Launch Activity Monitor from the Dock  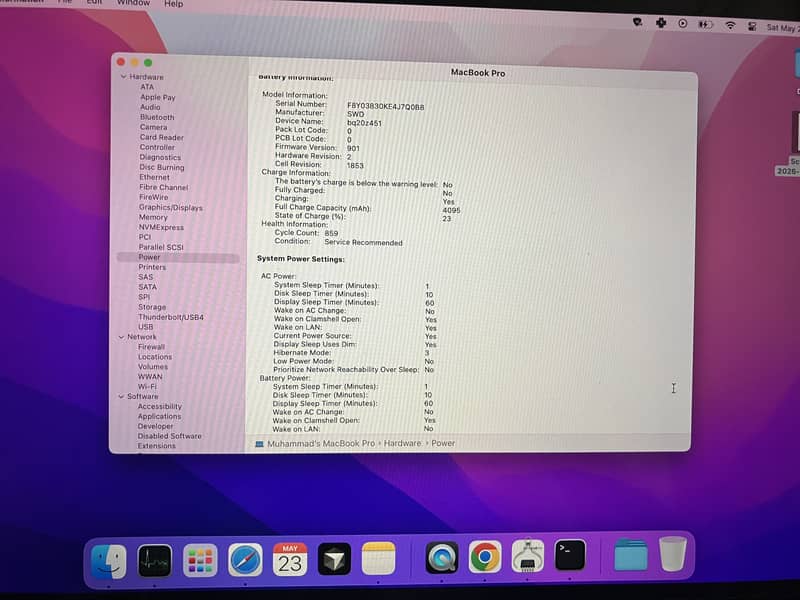point(155,560)
